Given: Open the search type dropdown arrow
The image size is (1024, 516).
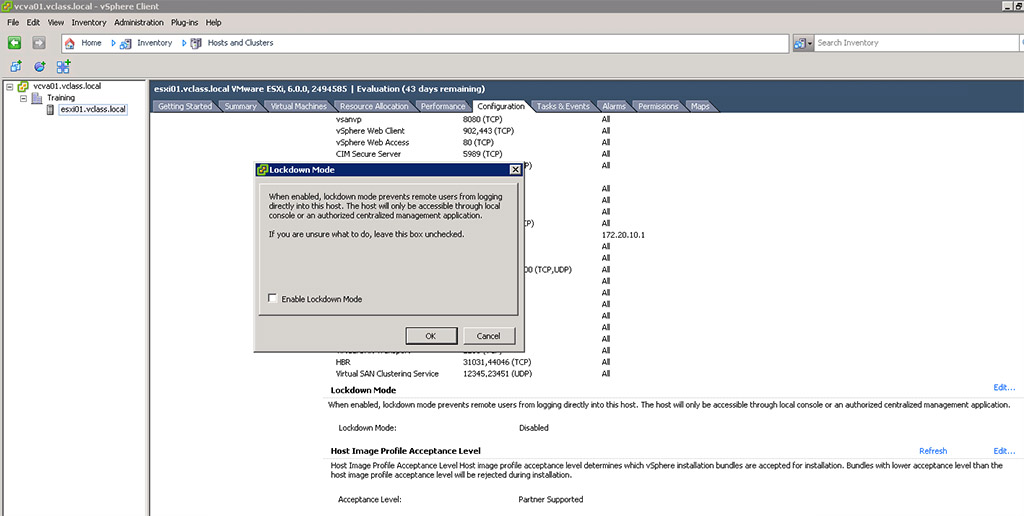Looking at the screenshot, I should 810,43.
